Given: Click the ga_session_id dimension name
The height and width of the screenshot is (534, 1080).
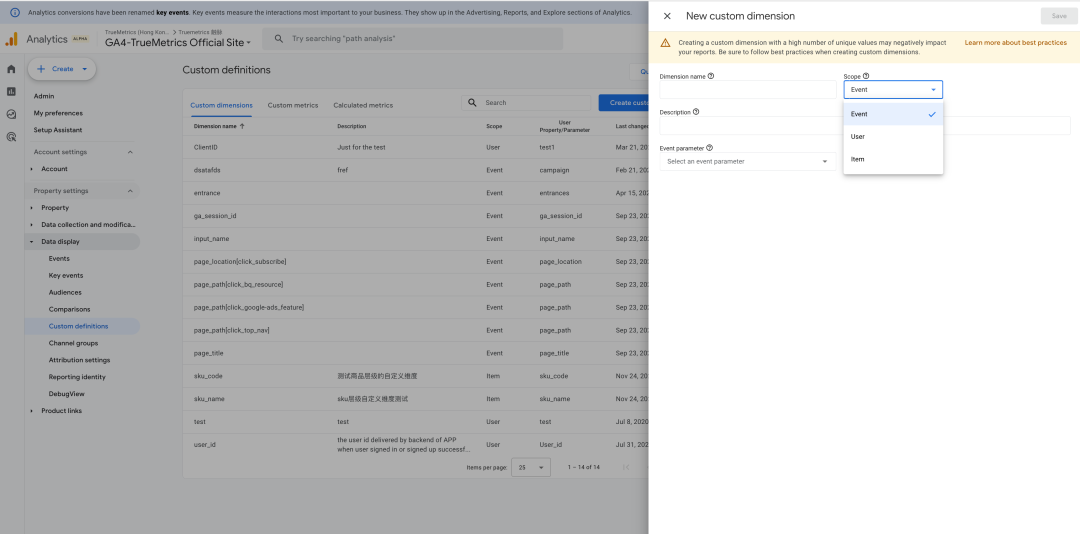Looking at the screenshot, I should pos(215,216).
